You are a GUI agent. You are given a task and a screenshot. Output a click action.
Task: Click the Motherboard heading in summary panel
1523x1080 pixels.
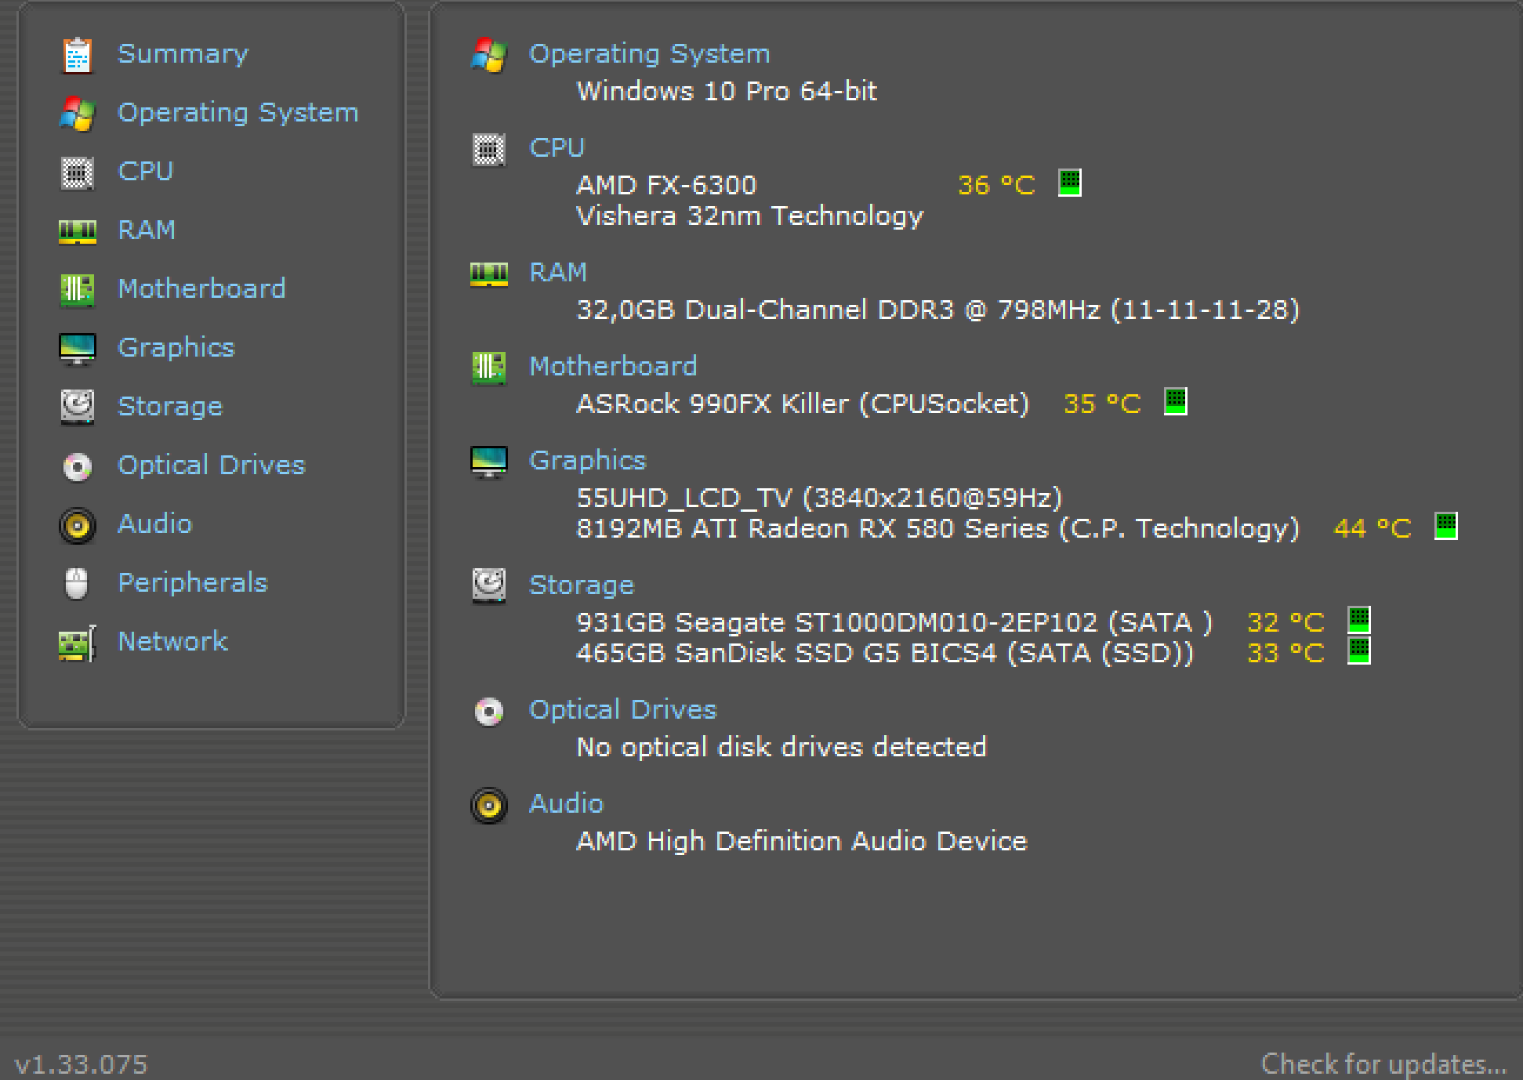[612, 366]
